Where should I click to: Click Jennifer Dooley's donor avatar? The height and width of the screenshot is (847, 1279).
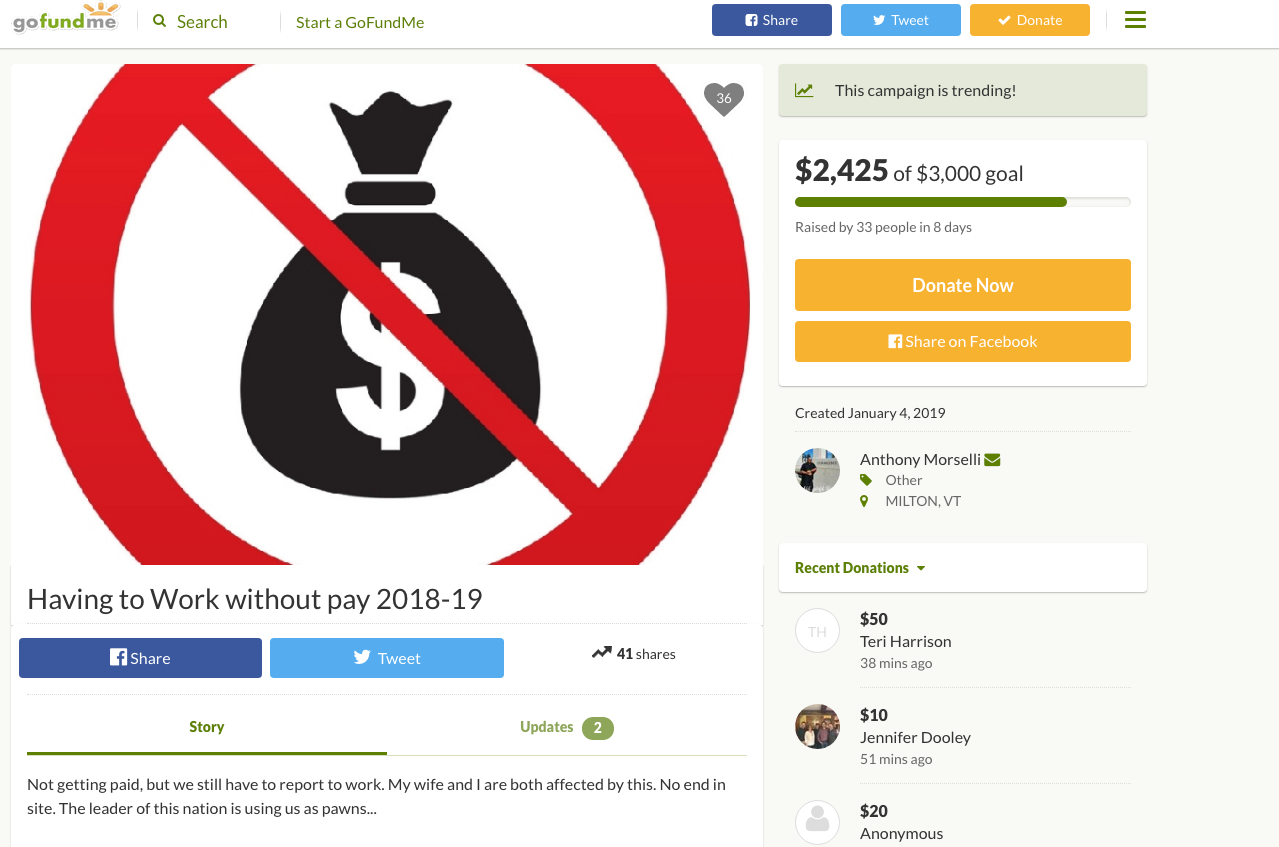[x=817, y=727]
